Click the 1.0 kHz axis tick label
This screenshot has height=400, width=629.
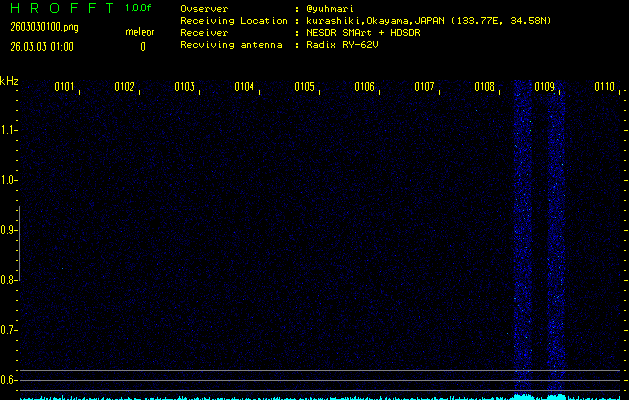click(8, 180)
